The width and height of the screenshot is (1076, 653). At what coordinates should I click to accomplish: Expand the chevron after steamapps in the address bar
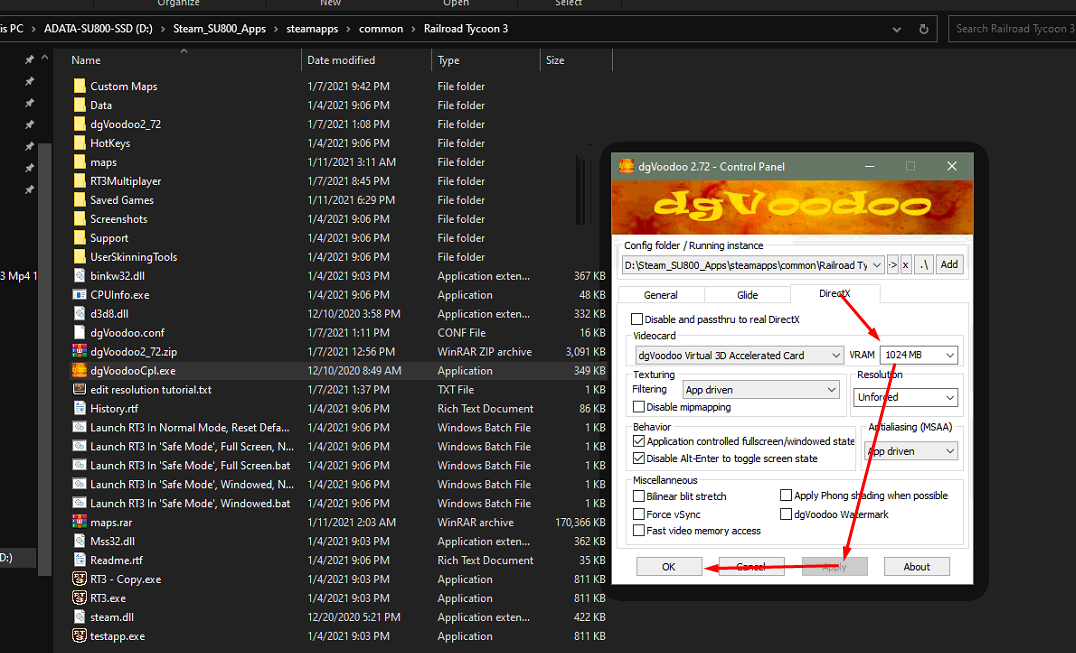point(348,29)
